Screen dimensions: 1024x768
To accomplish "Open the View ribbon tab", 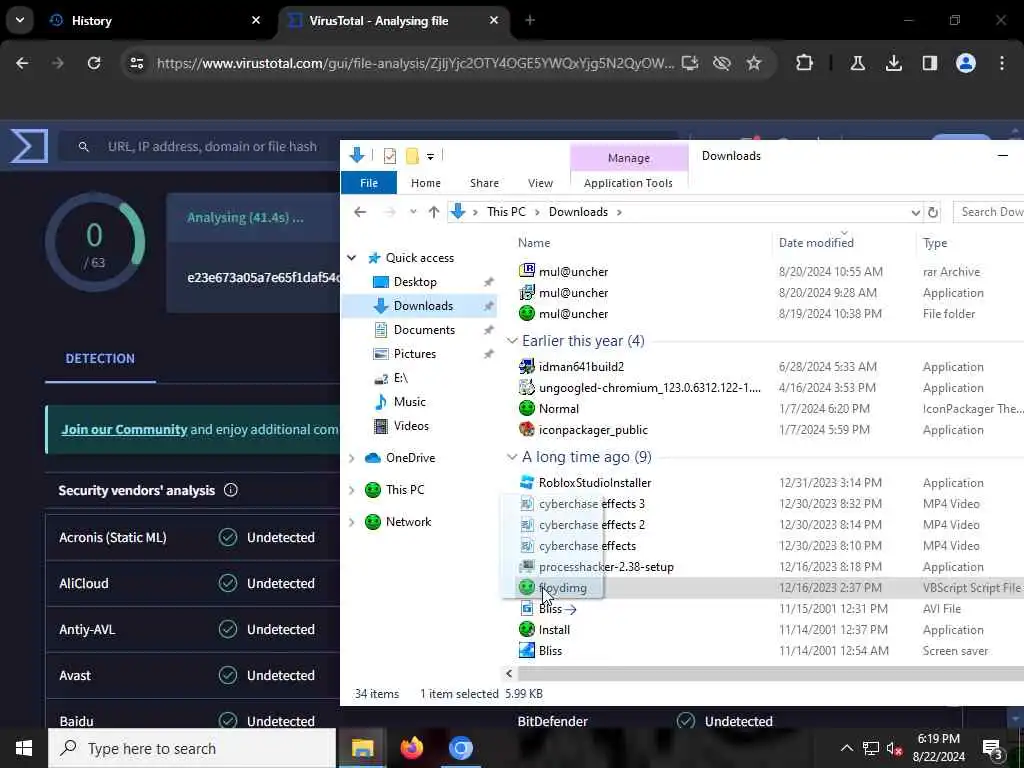I will 540,183.
